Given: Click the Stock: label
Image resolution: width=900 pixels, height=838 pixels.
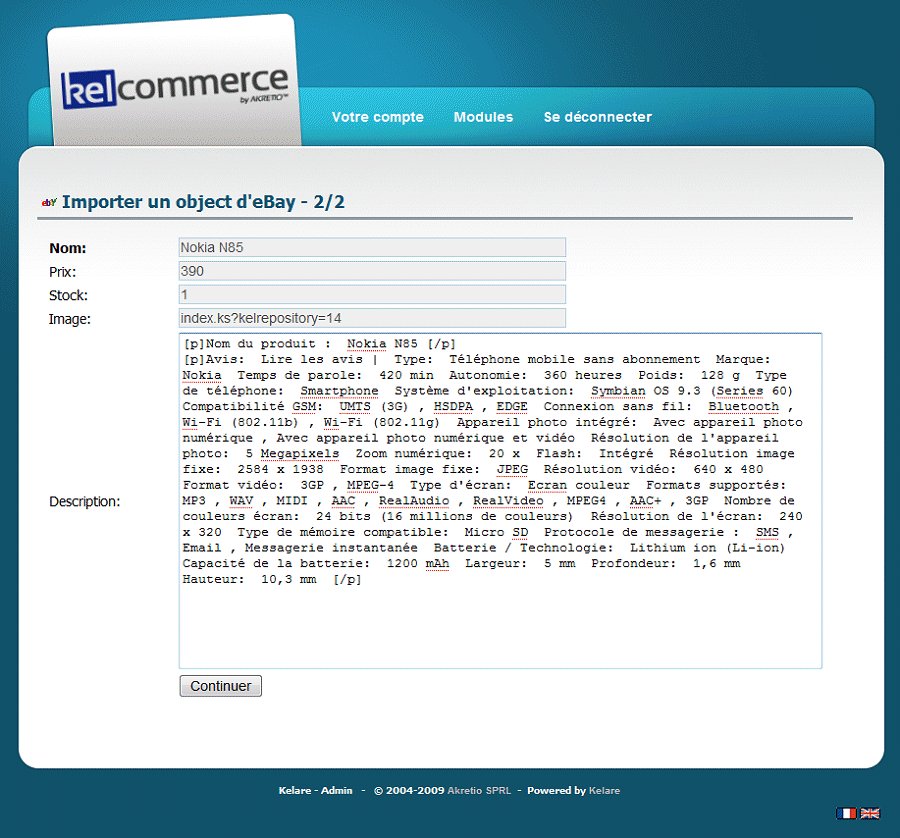Looking at the screenshot, I should pos(68,296).
